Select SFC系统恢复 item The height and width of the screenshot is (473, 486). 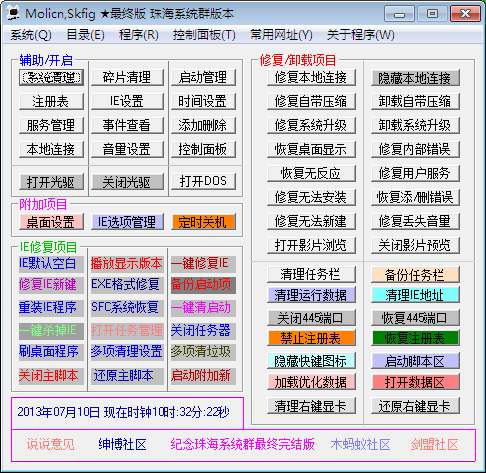coord(127,307)
